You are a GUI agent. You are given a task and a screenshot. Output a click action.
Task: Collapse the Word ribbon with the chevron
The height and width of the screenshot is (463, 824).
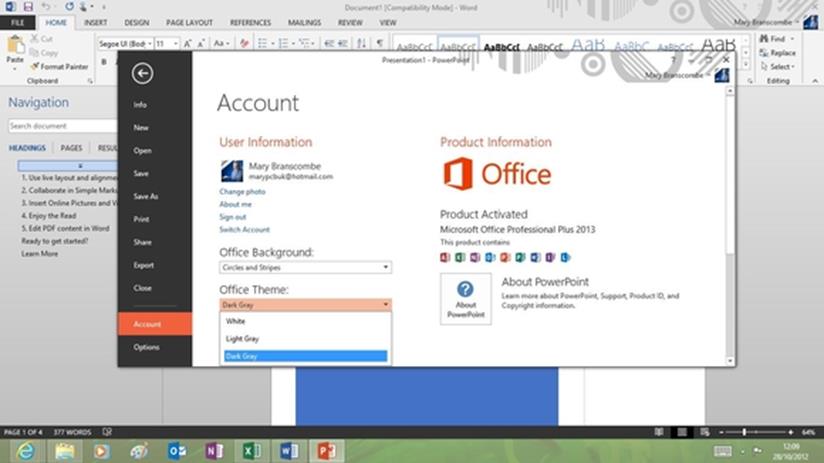(x=815, y=81)
